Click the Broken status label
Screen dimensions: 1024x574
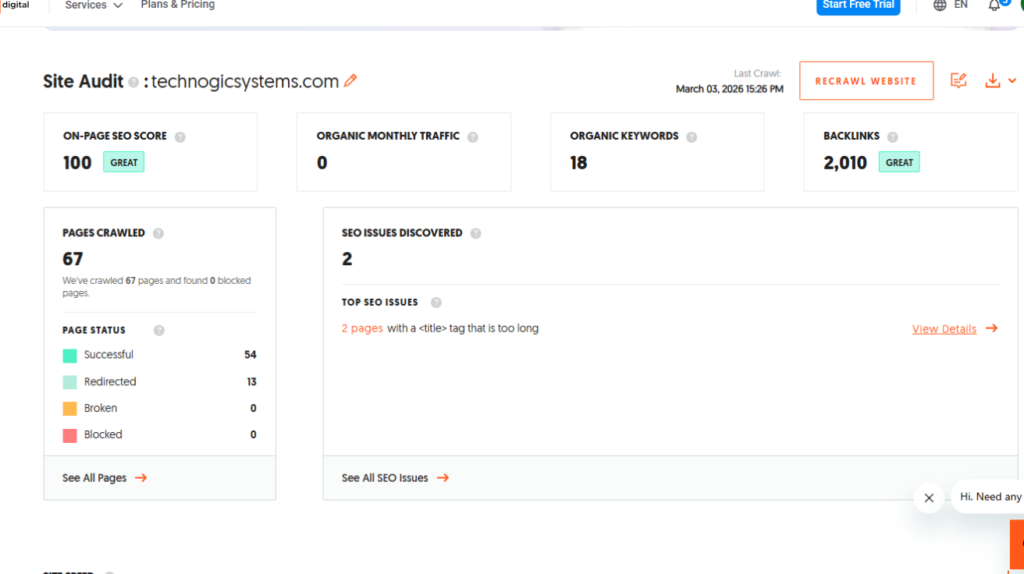(x=101, y=408)
